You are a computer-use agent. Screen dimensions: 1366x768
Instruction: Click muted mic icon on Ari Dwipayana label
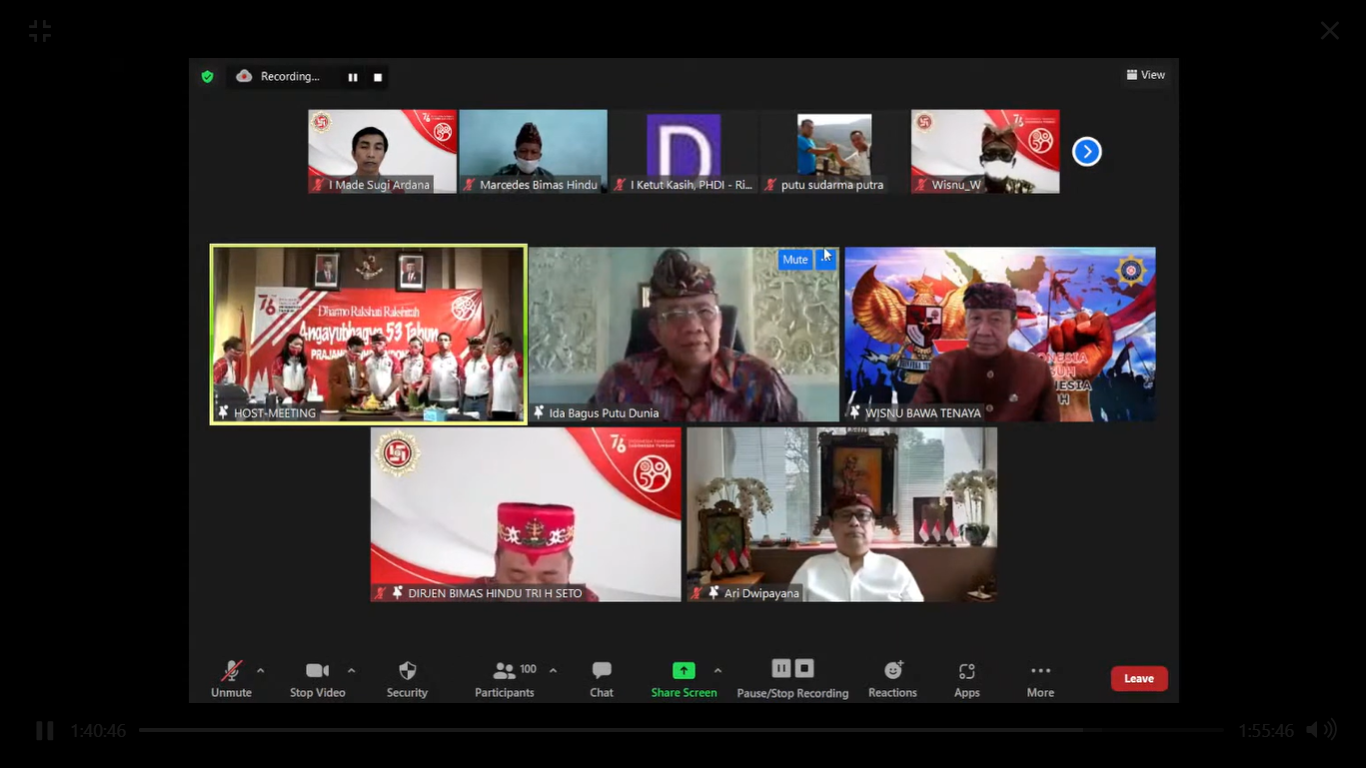tap(696, 593)
